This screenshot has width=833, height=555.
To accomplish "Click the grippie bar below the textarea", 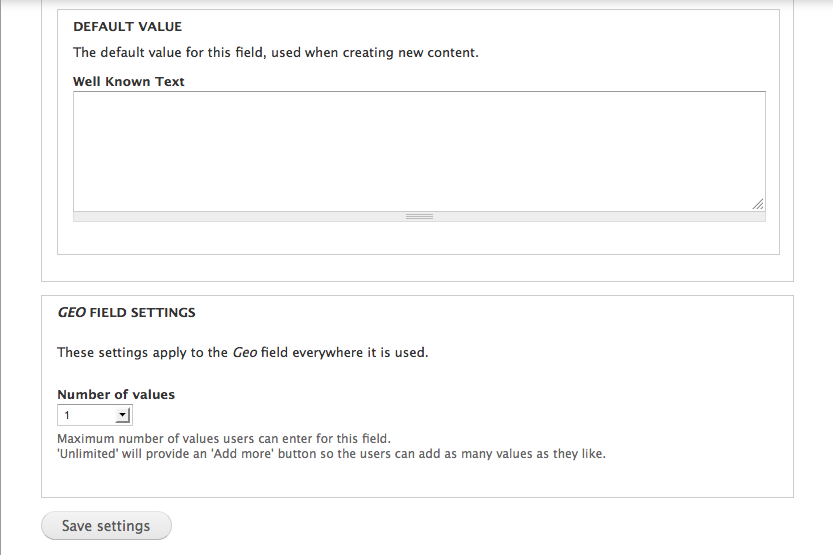I will tap(419, 217).
